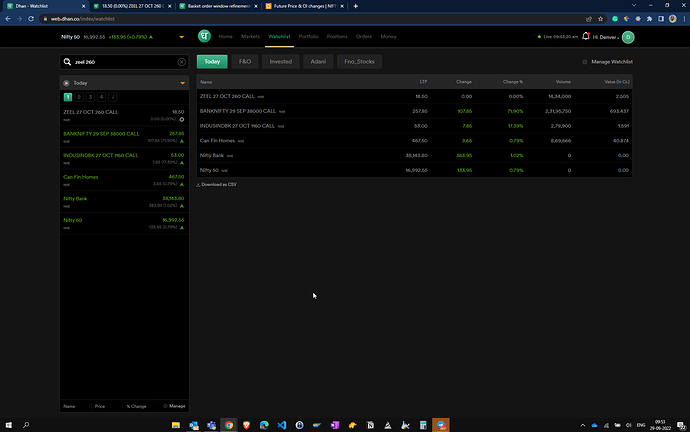The image size is (690, 432).
Task: Open the Grammarly extension icon
Action: 615,19
